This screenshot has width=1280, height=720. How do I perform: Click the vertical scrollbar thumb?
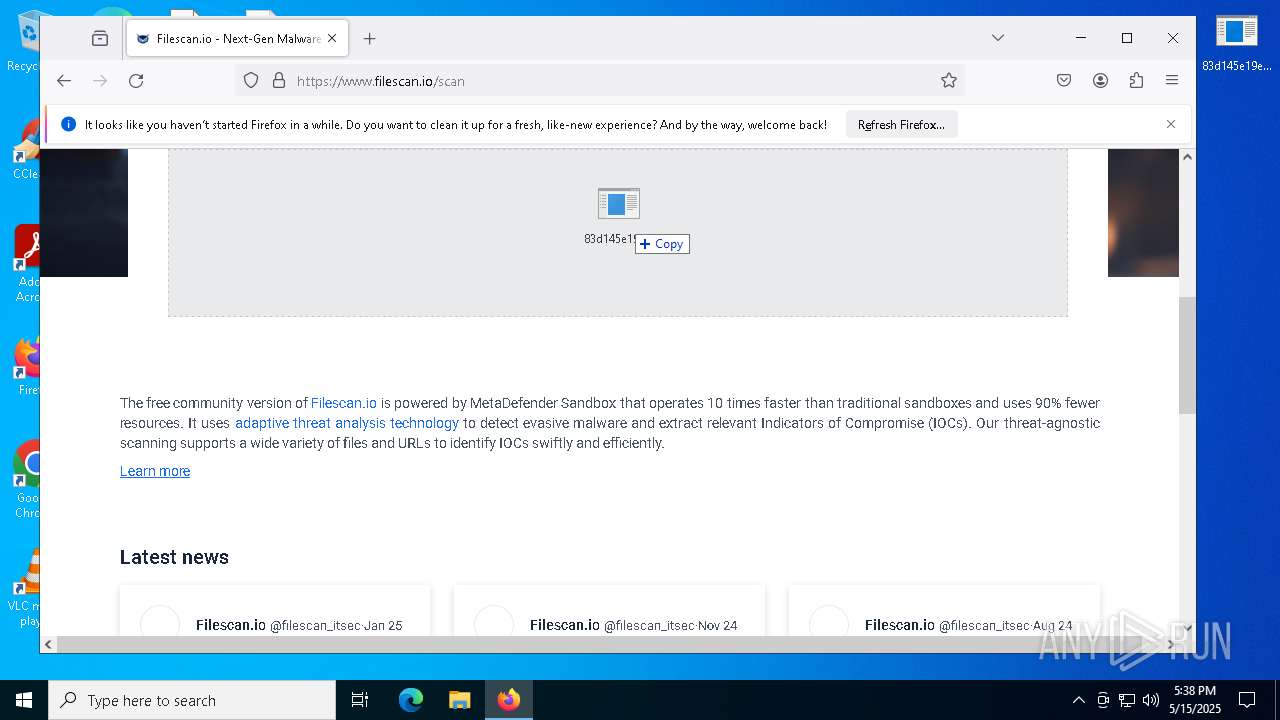1187,355
